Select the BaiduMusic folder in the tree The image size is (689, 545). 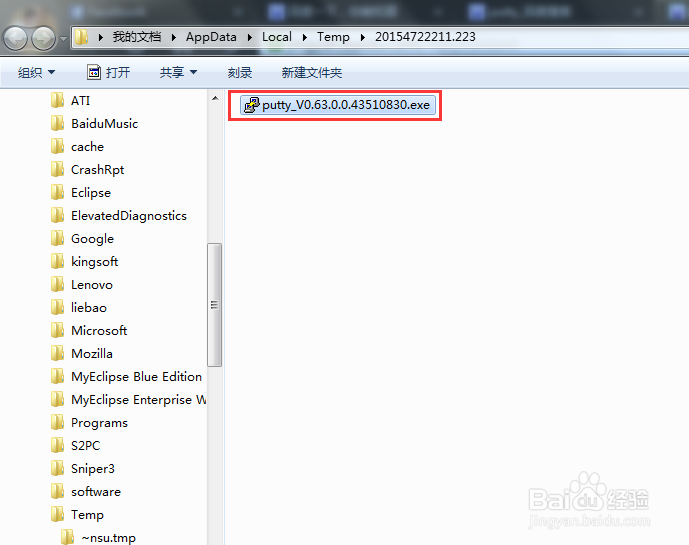click(105, 124)
